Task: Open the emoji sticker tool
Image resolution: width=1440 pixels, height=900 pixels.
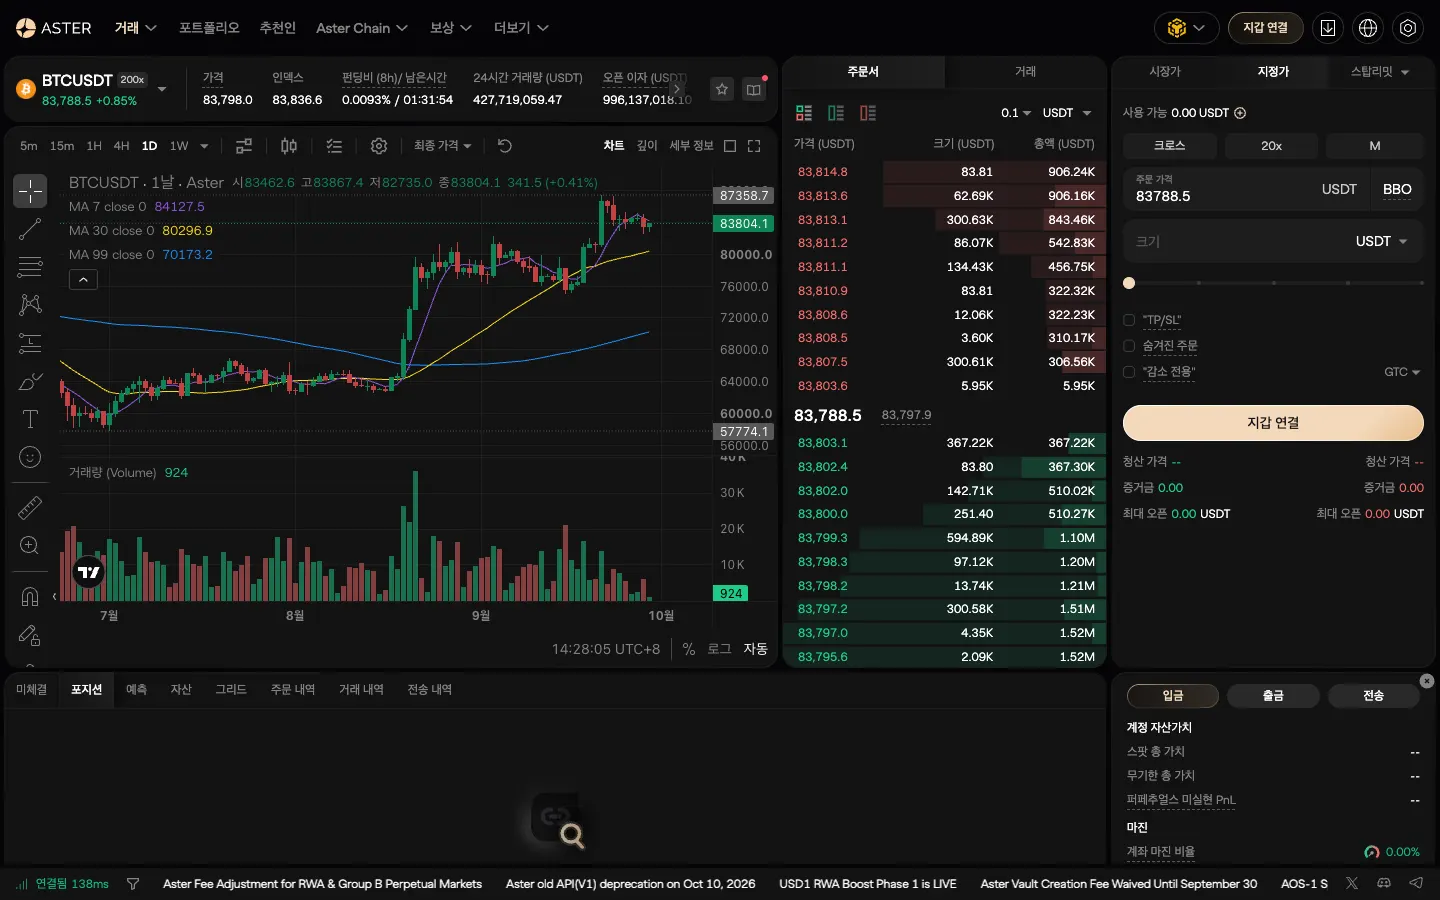Action: (x=30, y=457)
